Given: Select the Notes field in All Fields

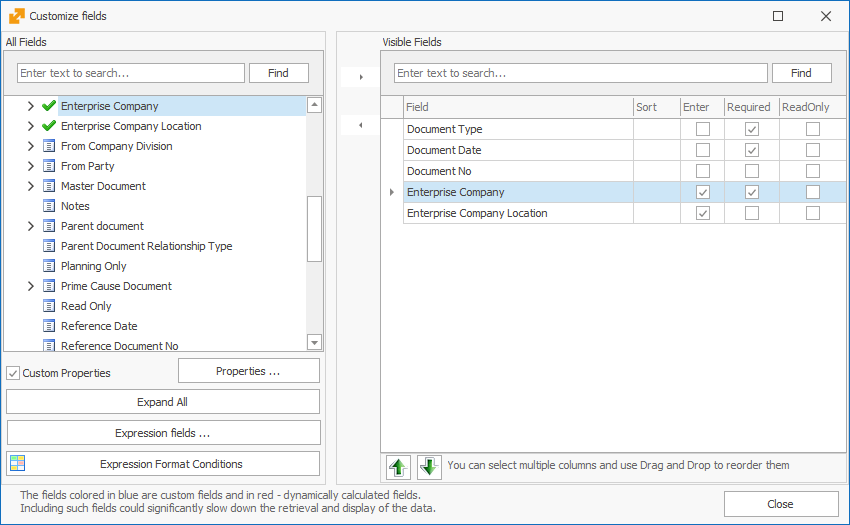Looking at the screenshot, I should (x=75, y=206).
